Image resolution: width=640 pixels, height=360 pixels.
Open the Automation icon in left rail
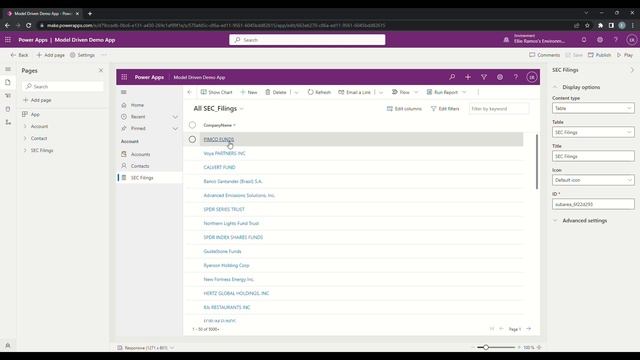click(8, 122)
